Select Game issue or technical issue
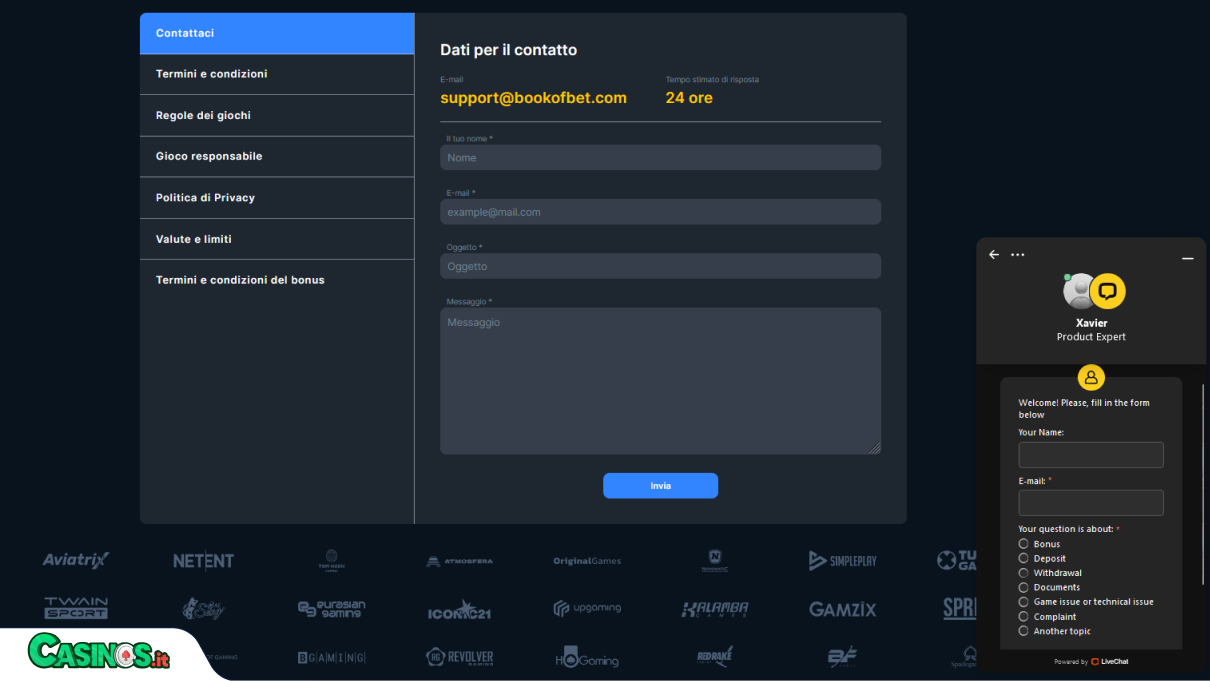 [1023, 602]
